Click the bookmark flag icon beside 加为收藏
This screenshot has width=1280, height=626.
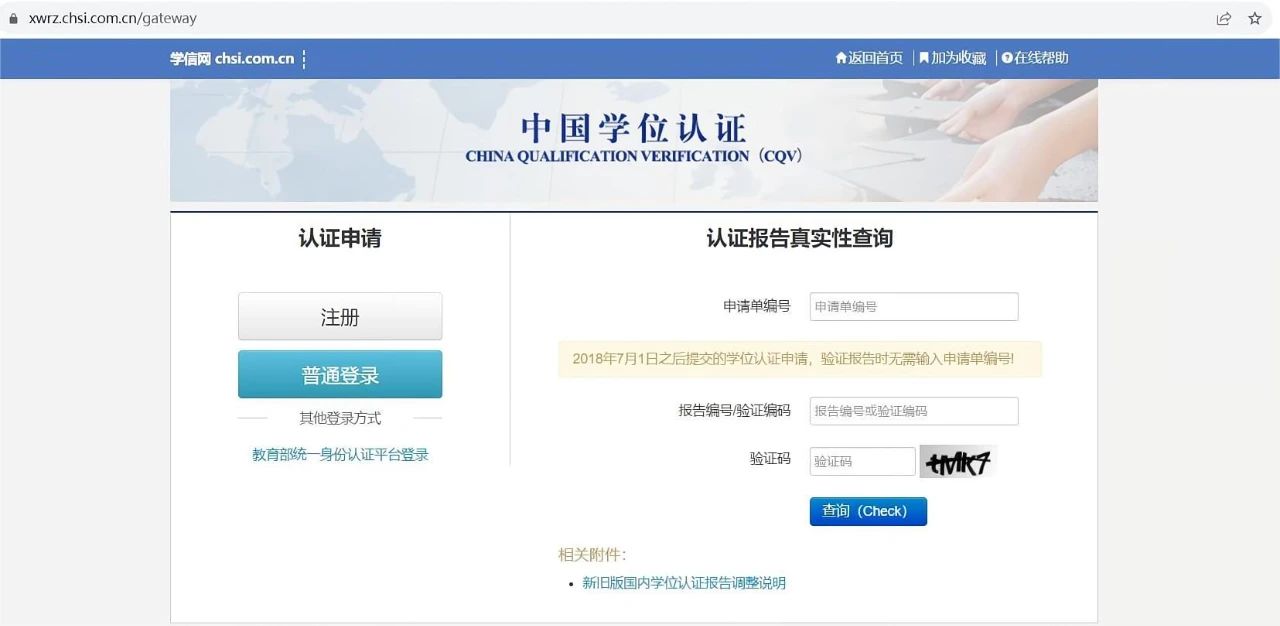pyautogui.click(x=924, y=58)
